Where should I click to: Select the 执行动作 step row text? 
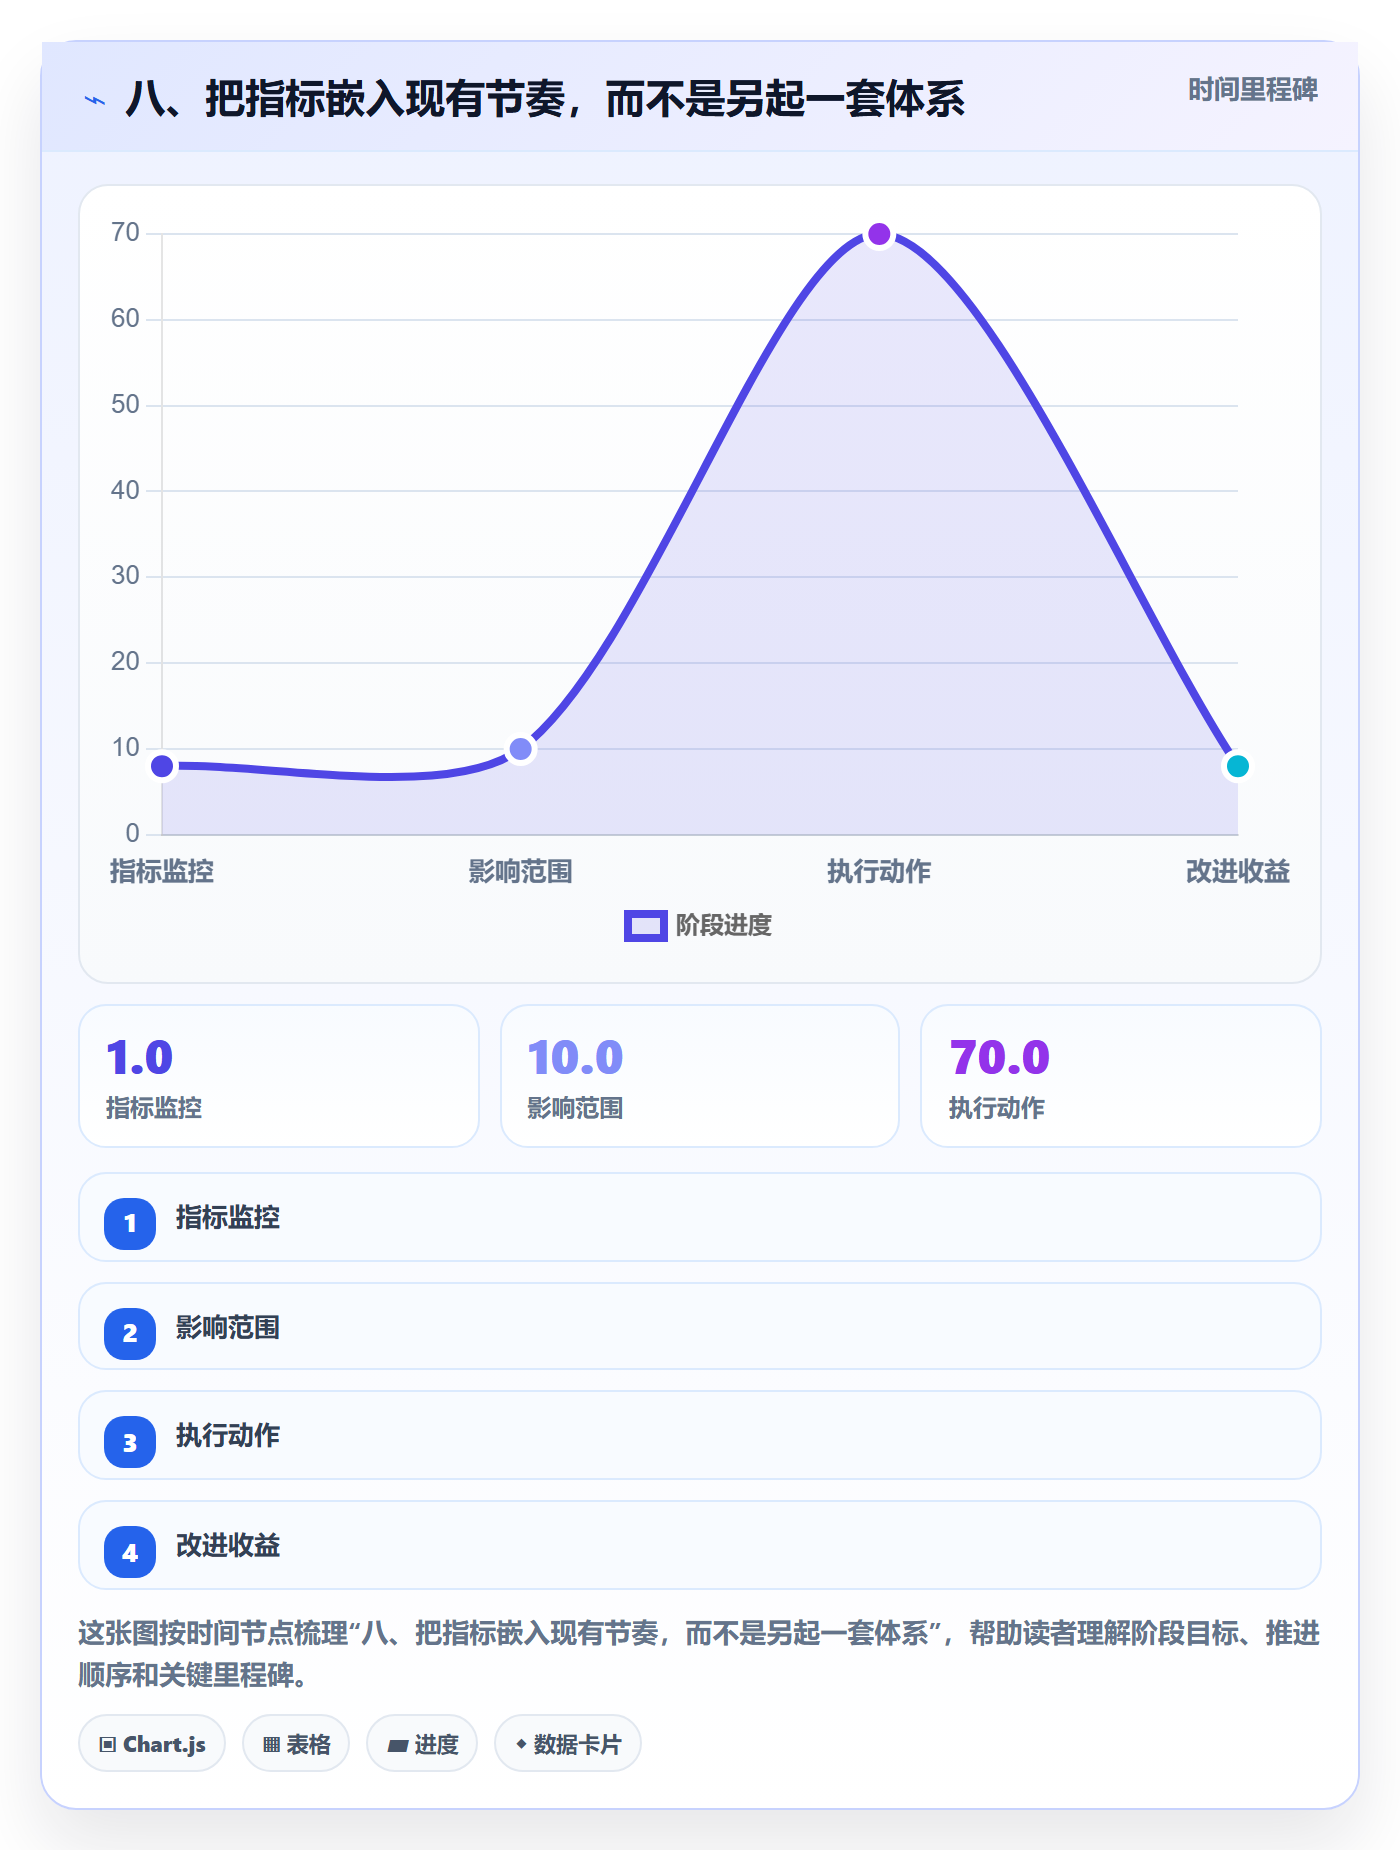pos(228,1436)
